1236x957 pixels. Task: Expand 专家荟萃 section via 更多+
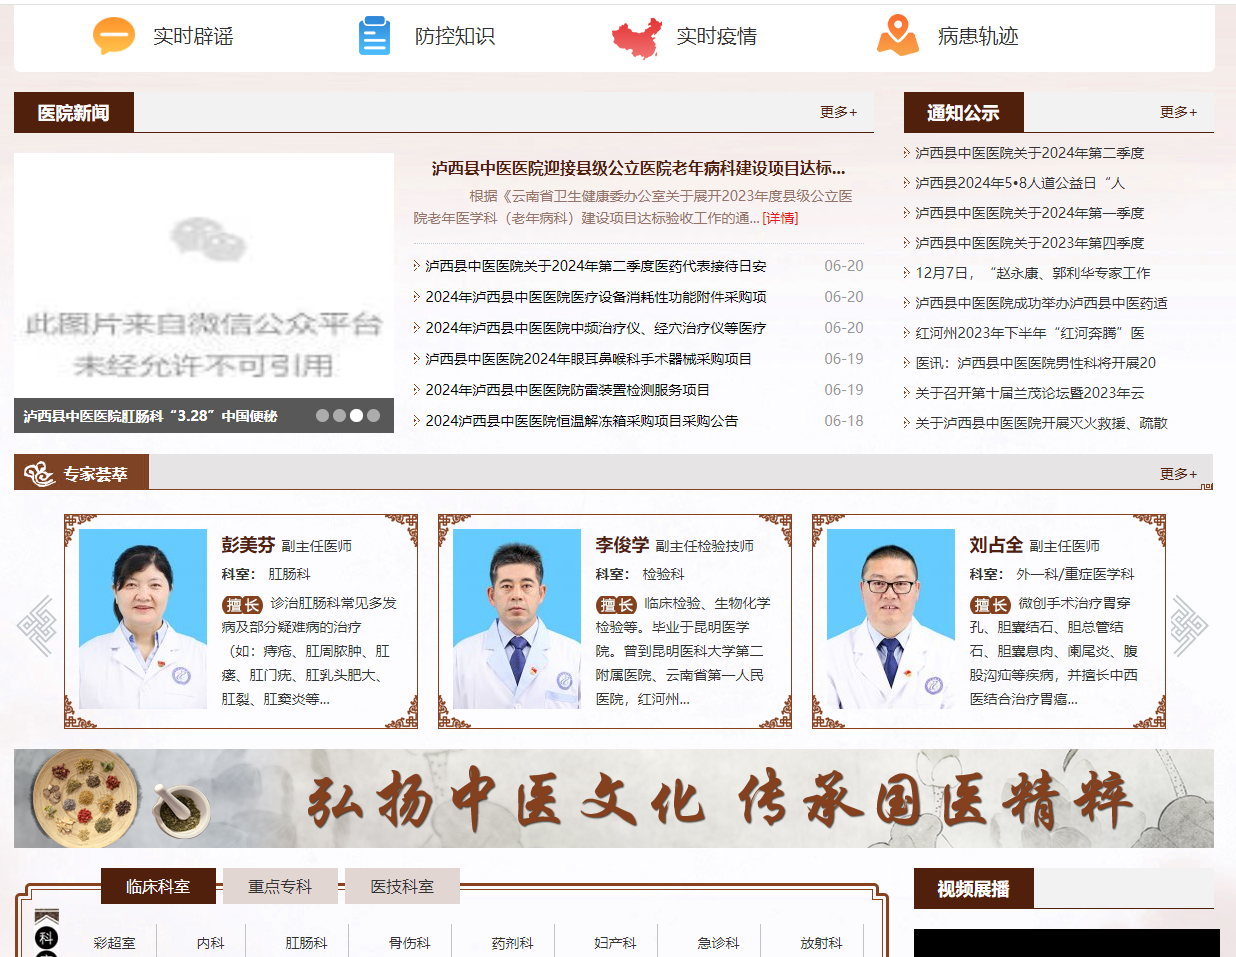click(1178, 474)
